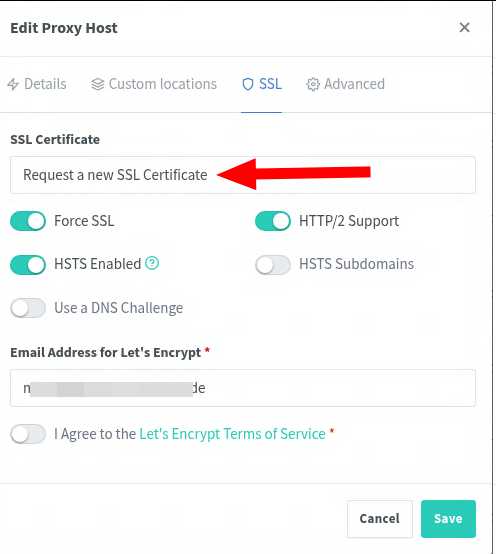Image resolution: width=496 pixels, height=554 pixels.
Task: Switch to the Details tab
Action: [37, 84]
